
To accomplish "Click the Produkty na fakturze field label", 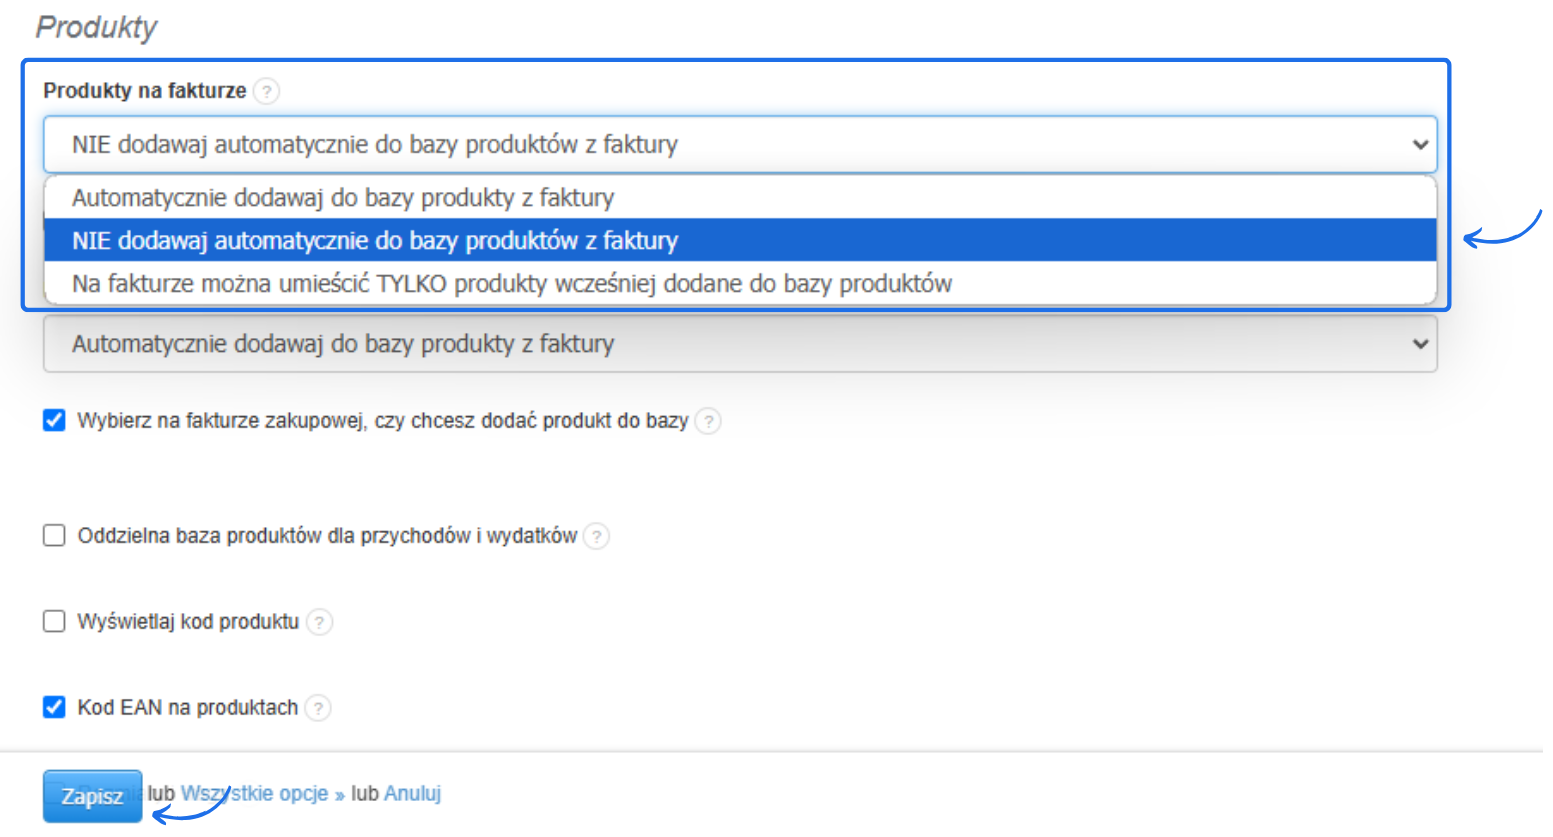I will coord(145,91).
